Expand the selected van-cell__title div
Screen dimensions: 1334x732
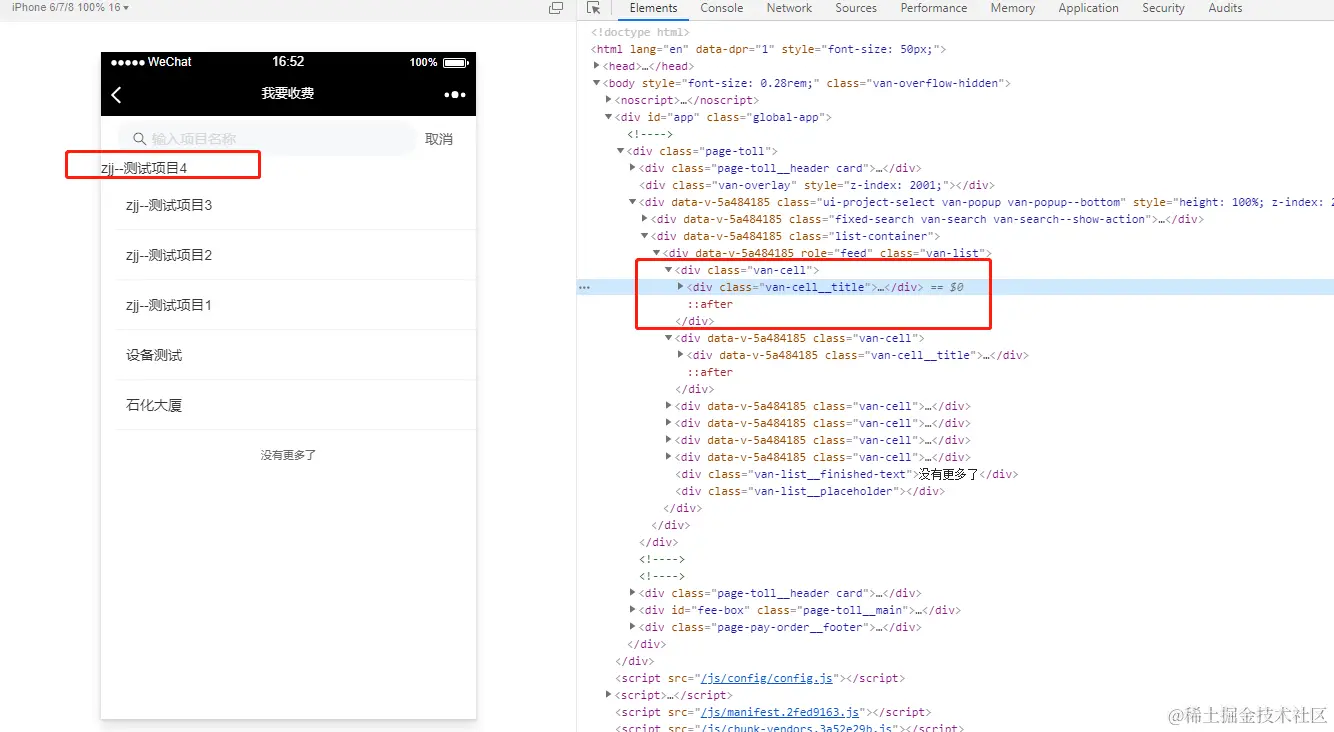click(681, 287)
